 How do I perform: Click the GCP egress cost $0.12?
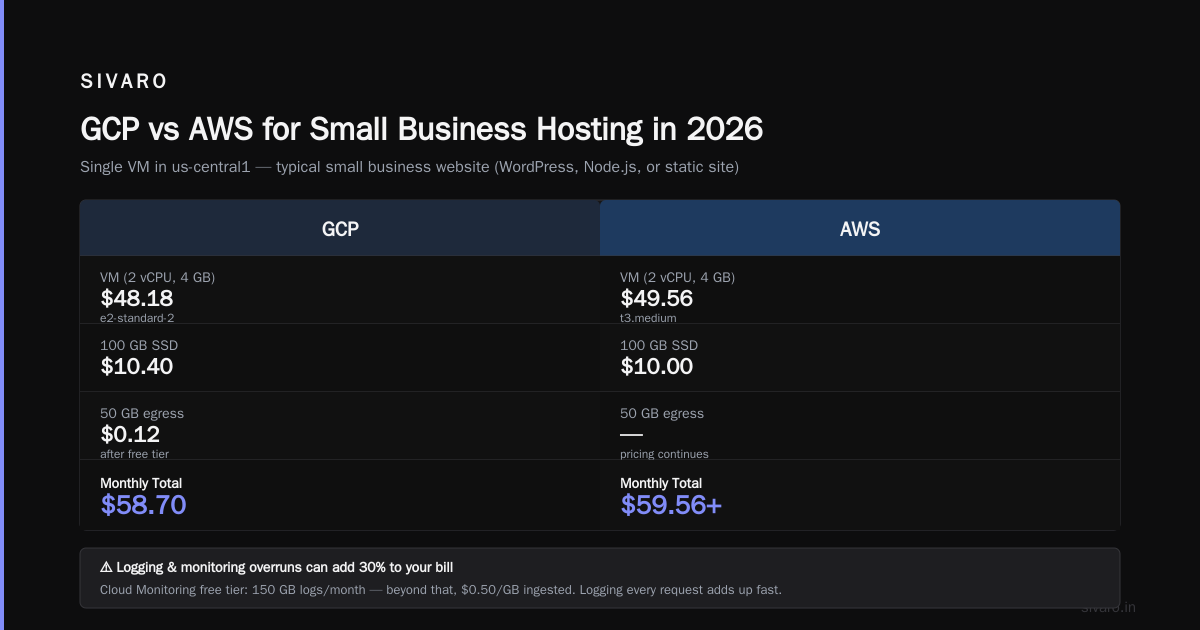click(x=130, y=434)
